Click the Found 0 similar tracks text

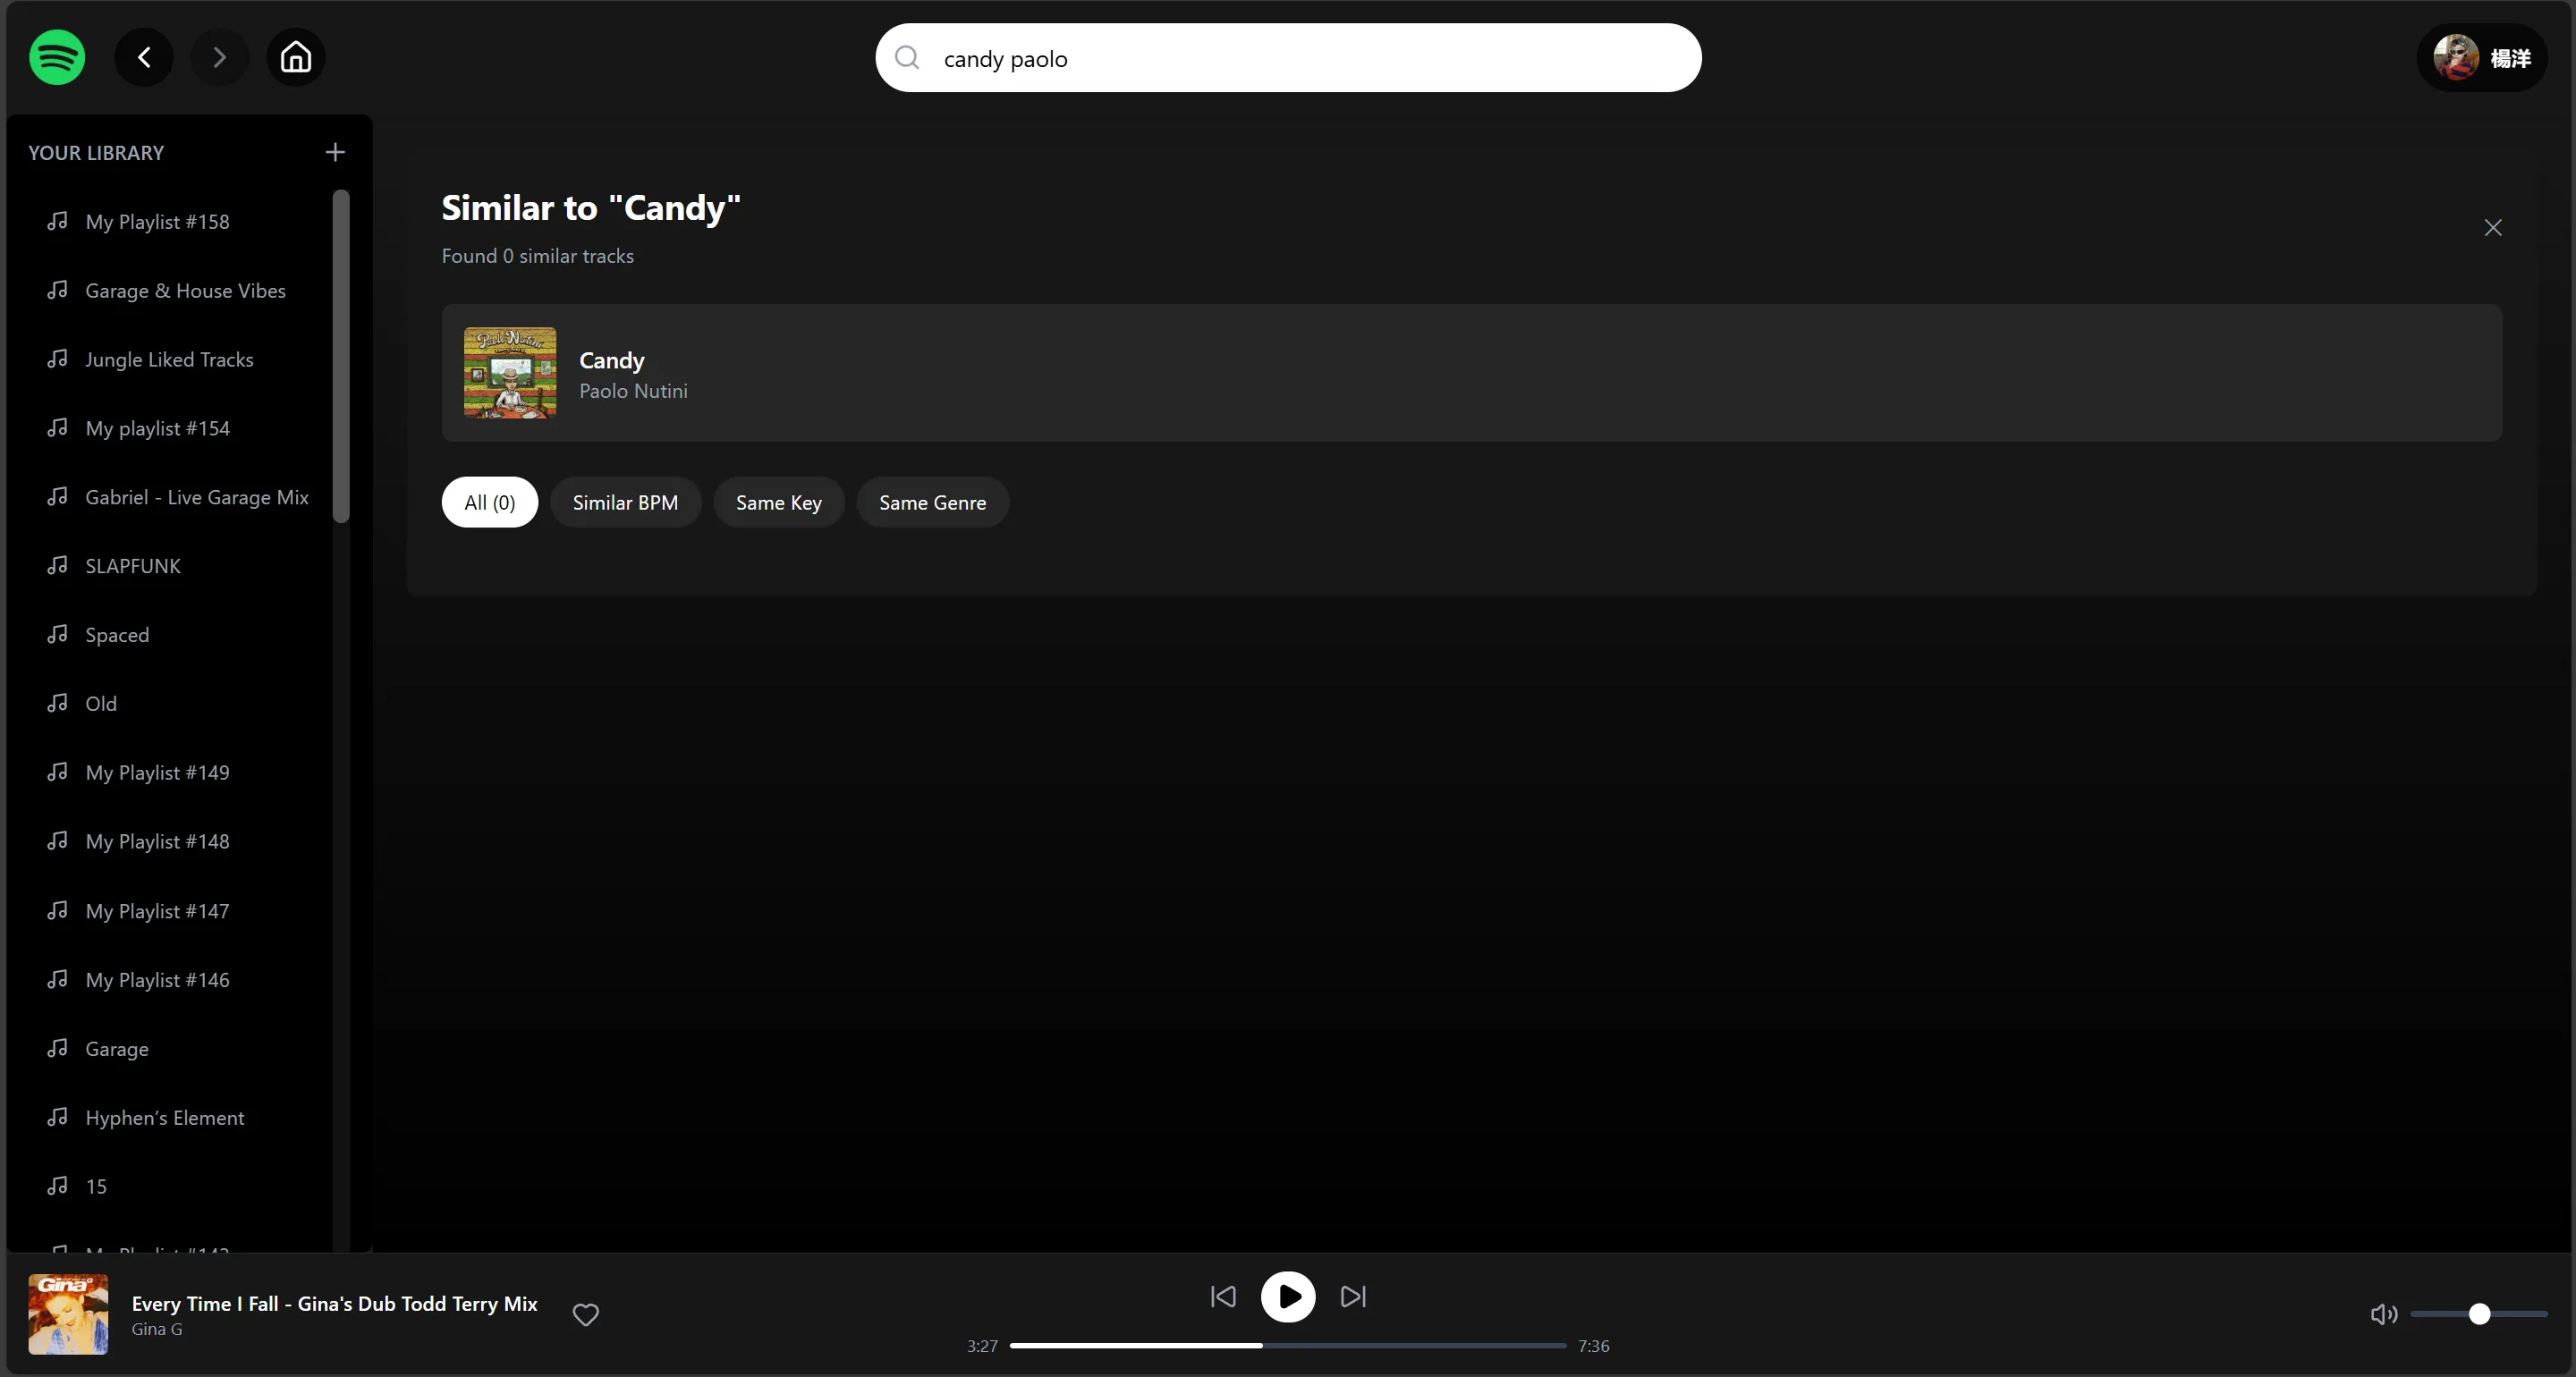click(x=538, y=256)
